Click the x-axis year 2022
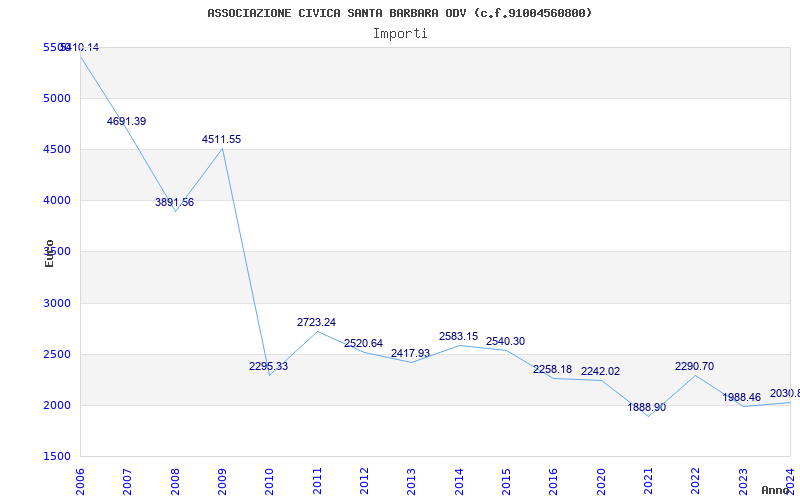800x500 pixels. (x=695, y=482)
